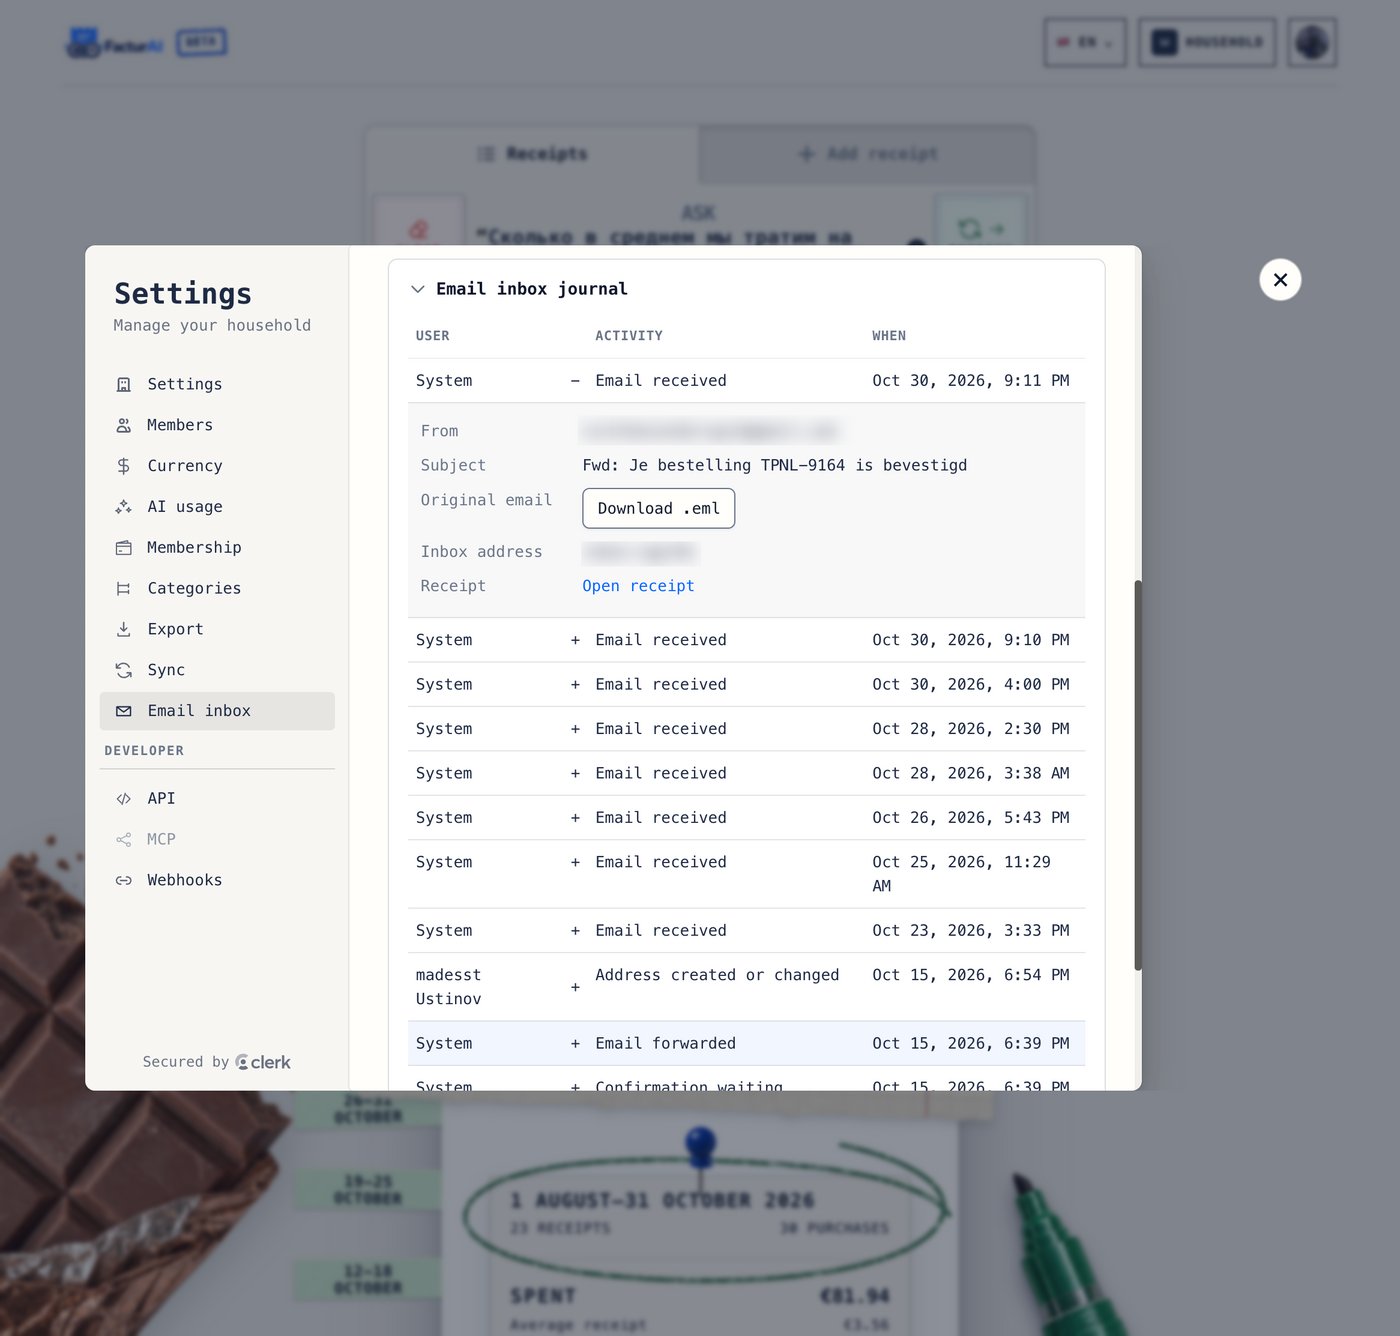Click the Household button in header
The width and height of the screenshot is (1400, 1336).
[1207, 43]
